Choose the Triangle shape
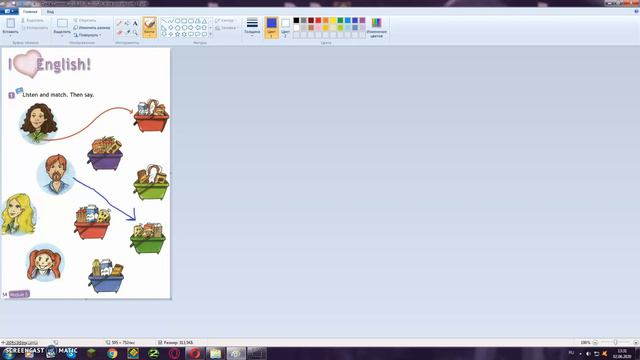The width and height of the screenshot is (640, 360). click(x=204, y=21)
